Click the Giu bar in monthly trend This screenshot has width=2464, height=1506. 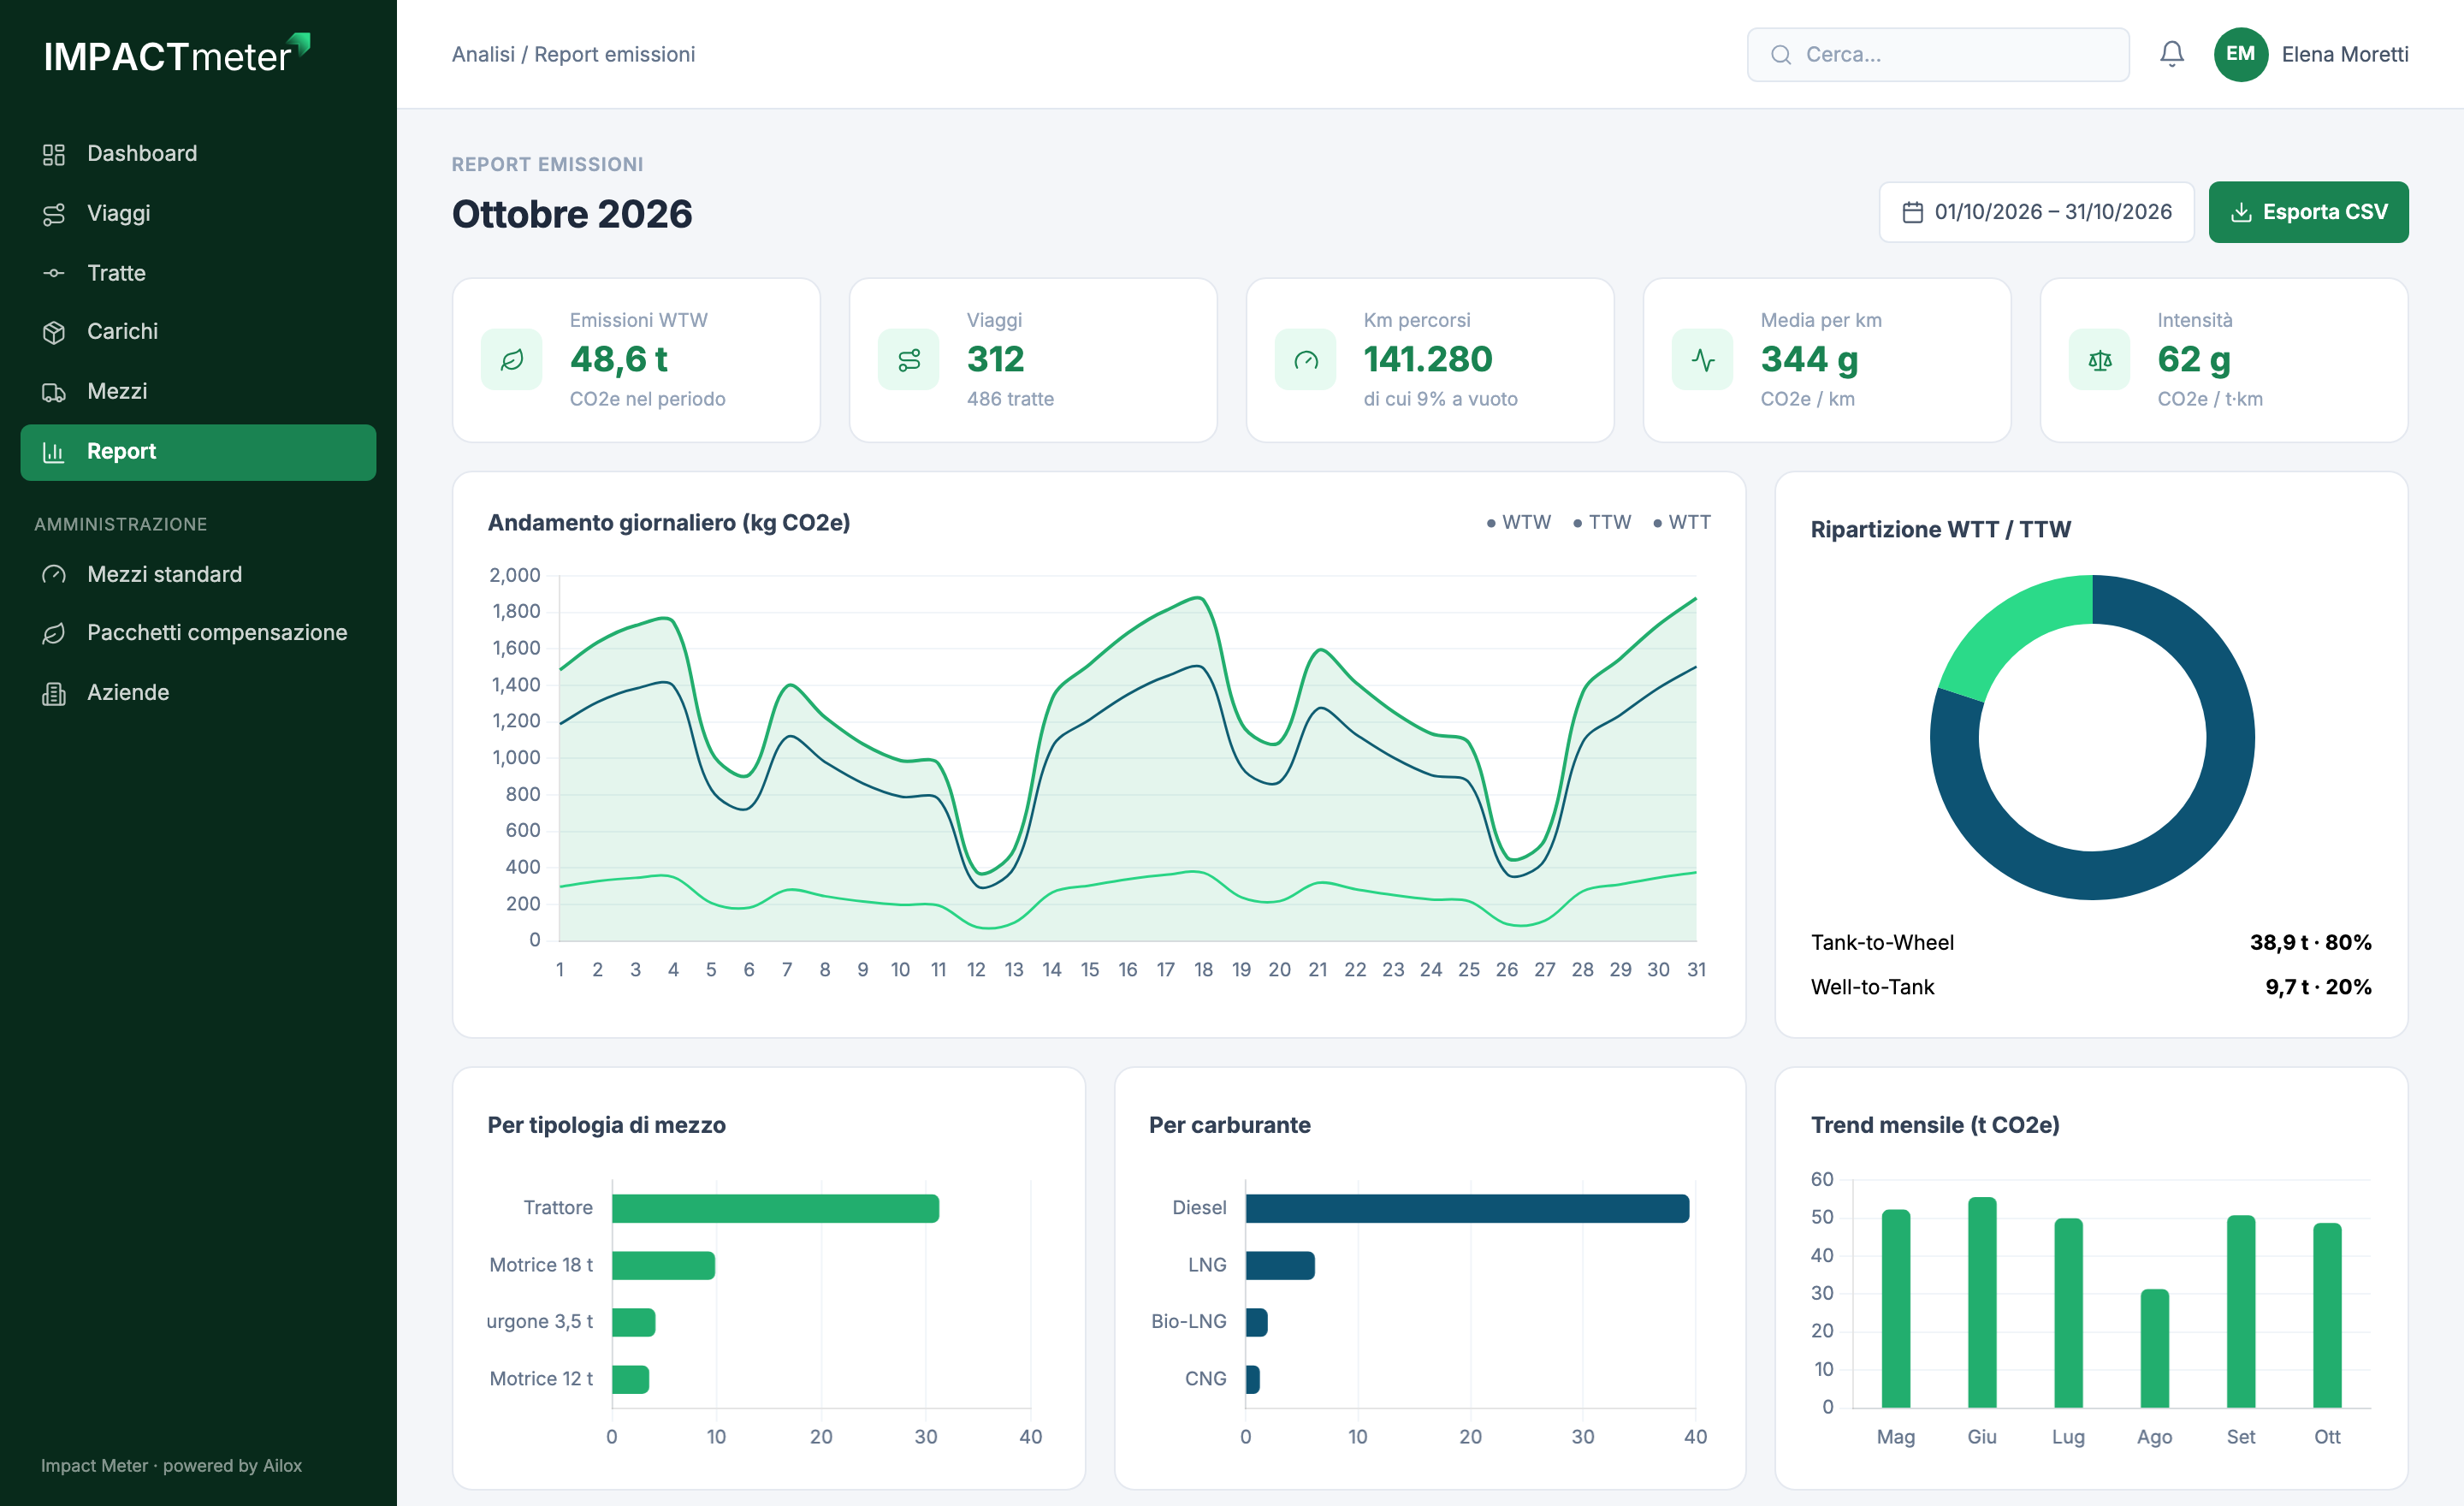click(1982, 1302)
